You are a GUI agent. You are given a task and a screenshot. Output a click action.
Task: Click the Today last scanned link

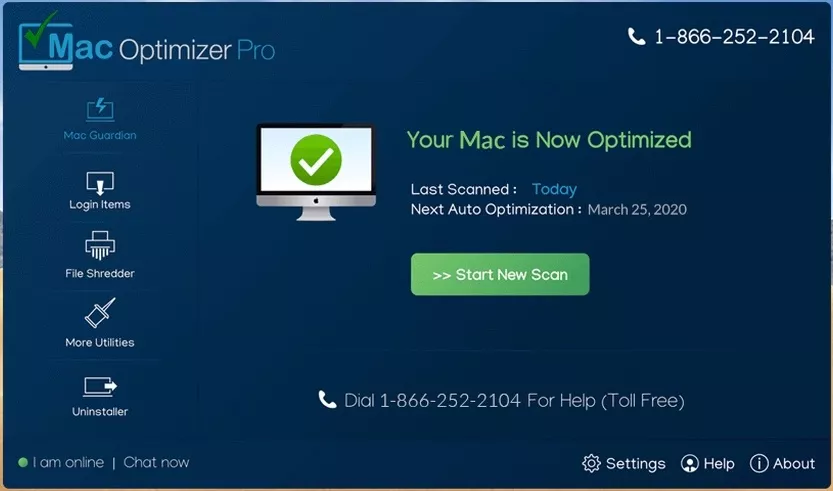[554, 189]
